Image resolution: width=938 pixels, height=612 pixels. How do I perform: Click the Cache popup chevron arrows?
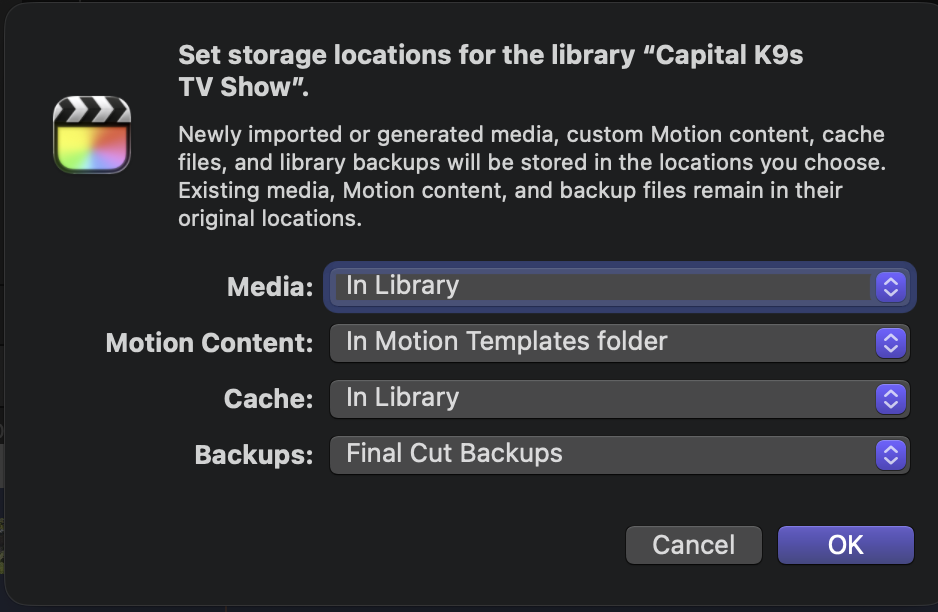(890, 399)
